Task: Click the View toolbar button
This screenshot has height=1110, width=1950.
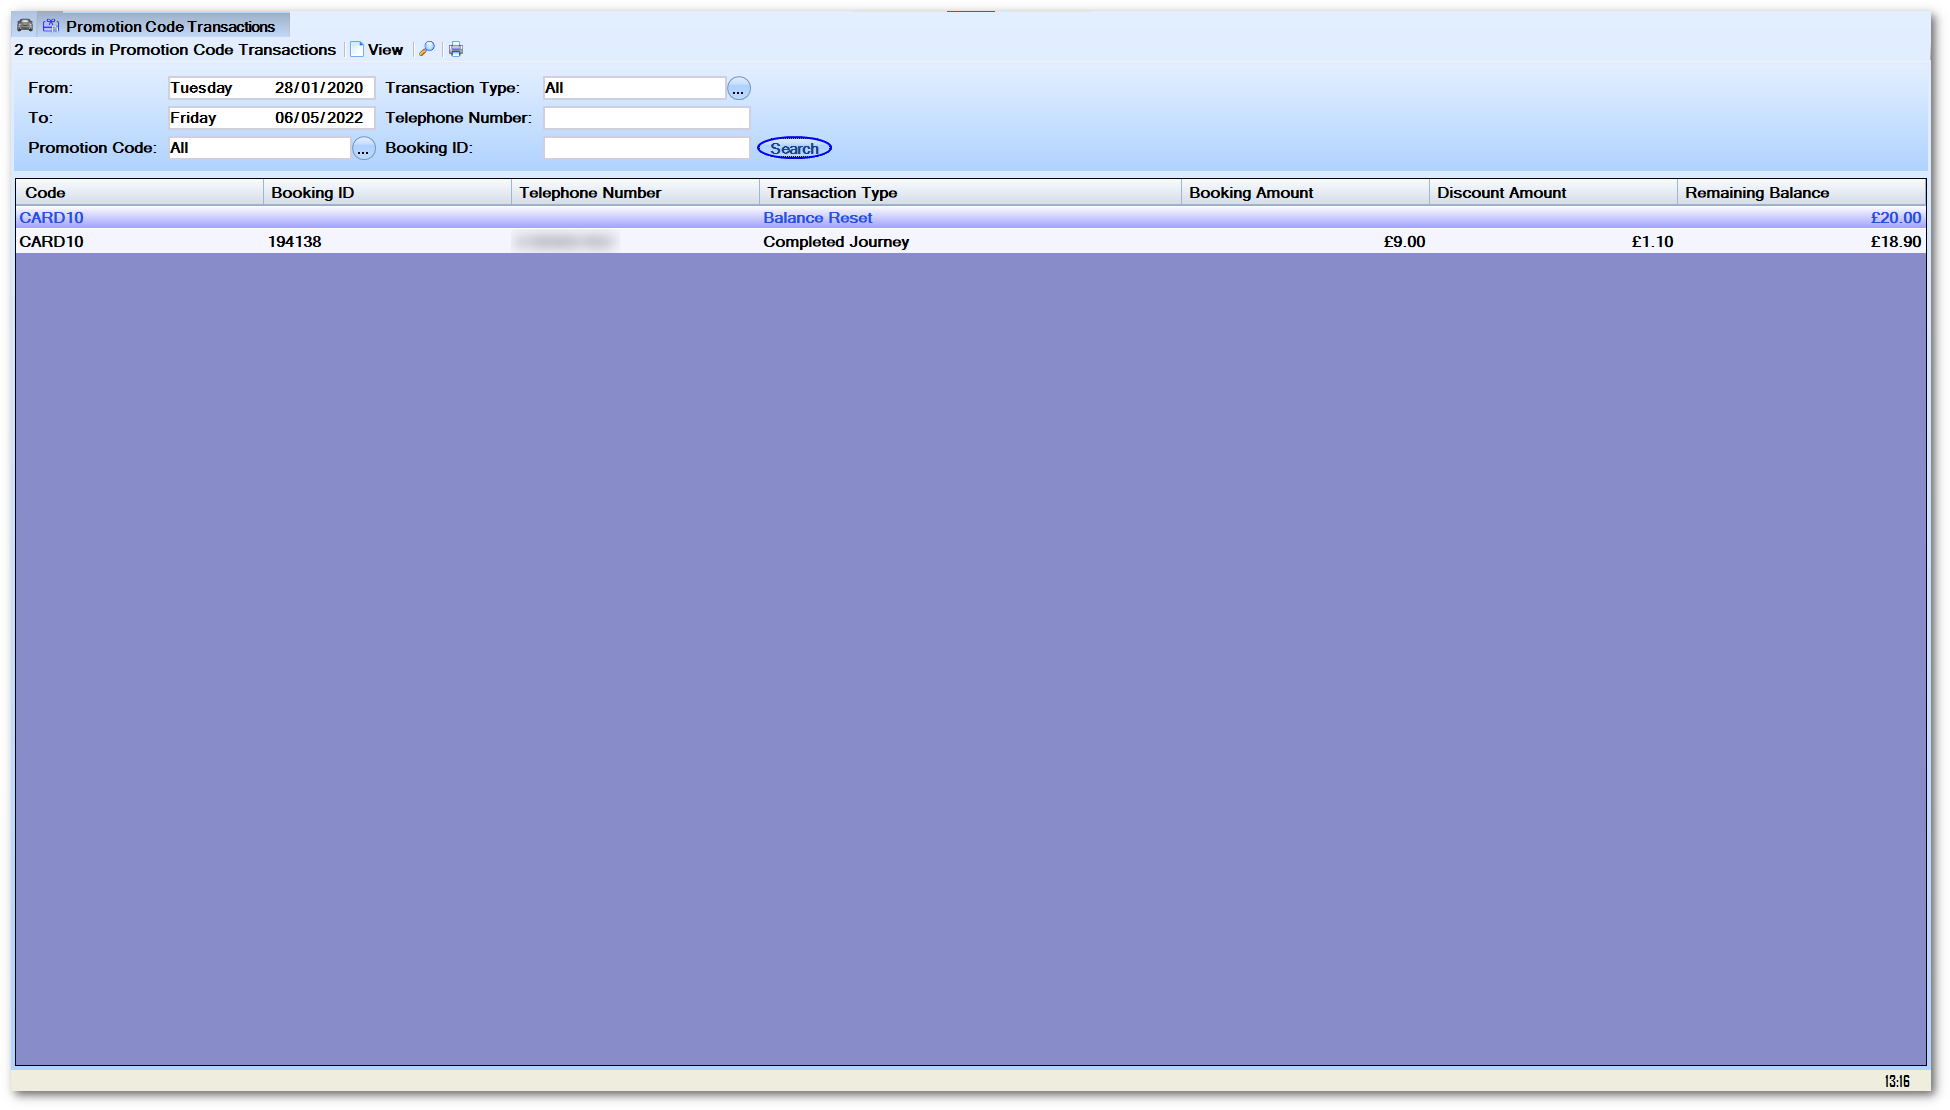Action: click(376, 49)
